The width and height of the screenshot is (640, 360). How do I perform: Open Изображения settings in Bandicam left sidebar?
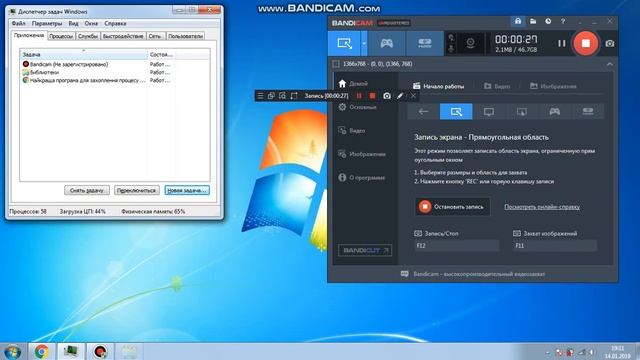click(362, 154)
